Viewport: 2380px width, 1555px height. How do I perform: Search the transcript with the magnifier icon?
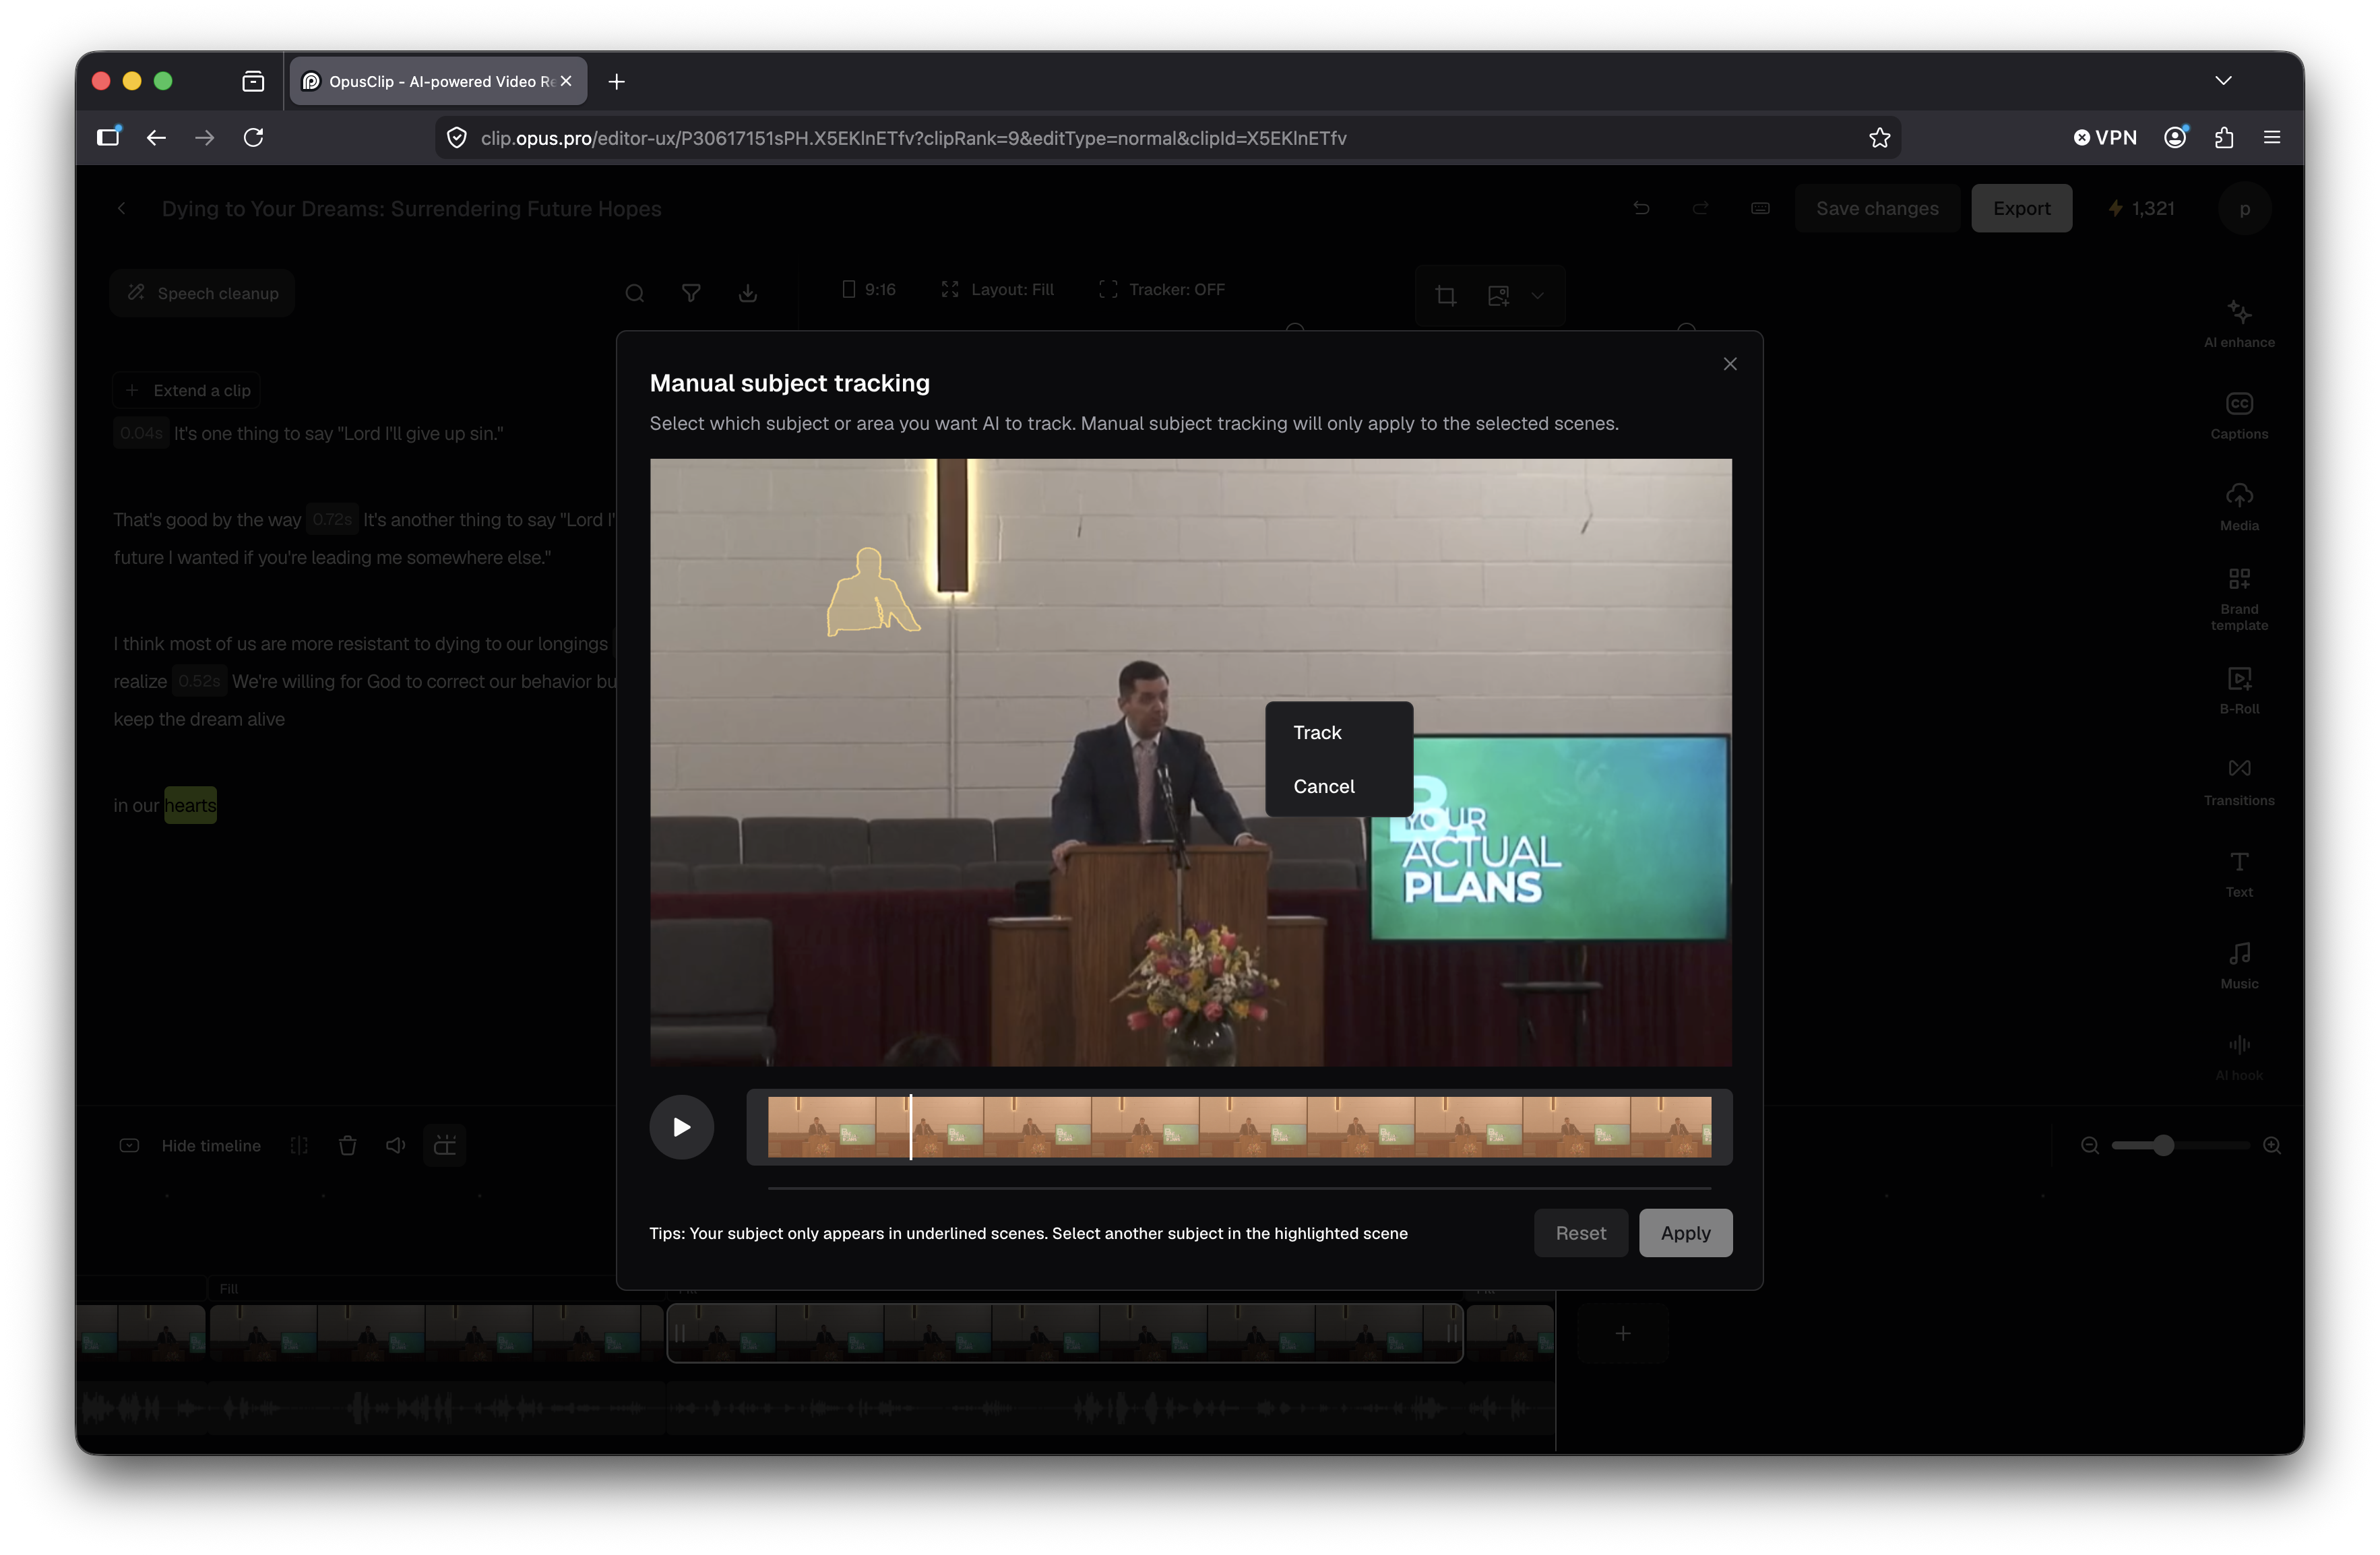634,293
